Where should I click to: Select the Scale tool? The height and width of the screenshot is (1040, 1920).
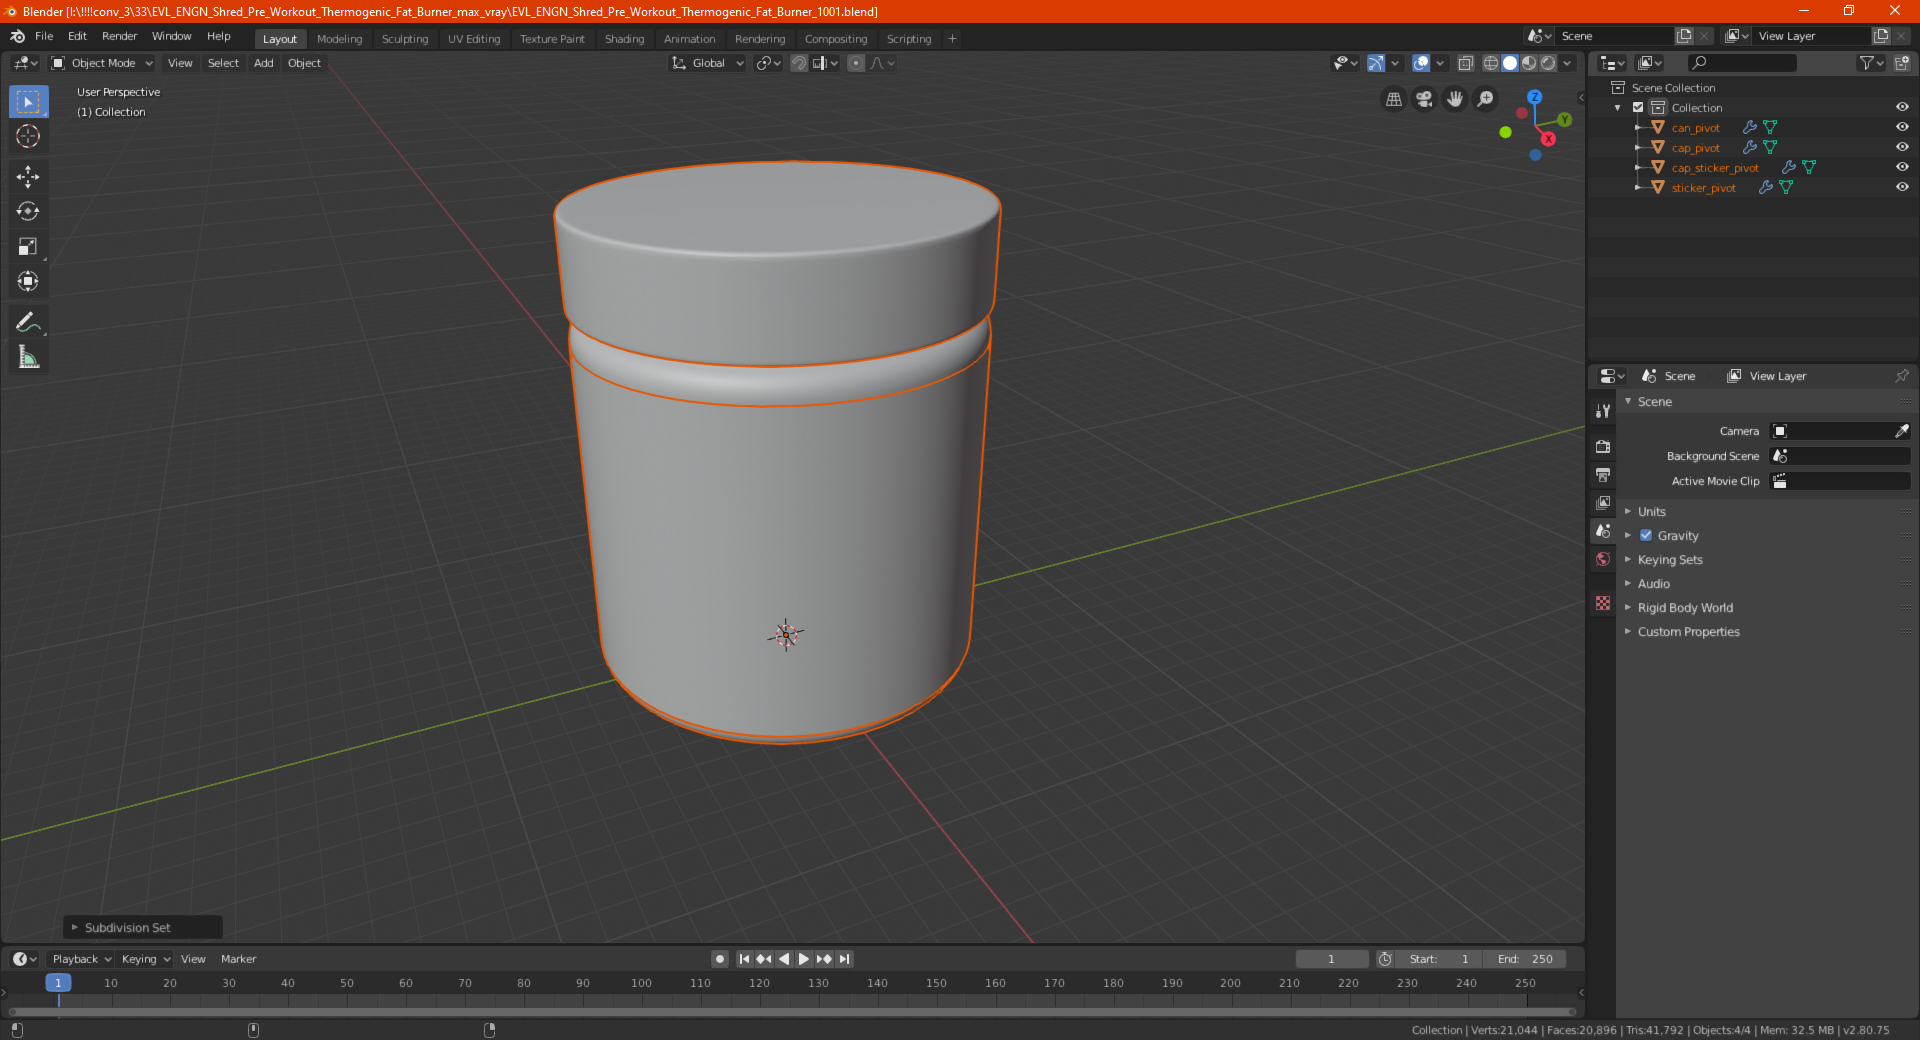28,247
